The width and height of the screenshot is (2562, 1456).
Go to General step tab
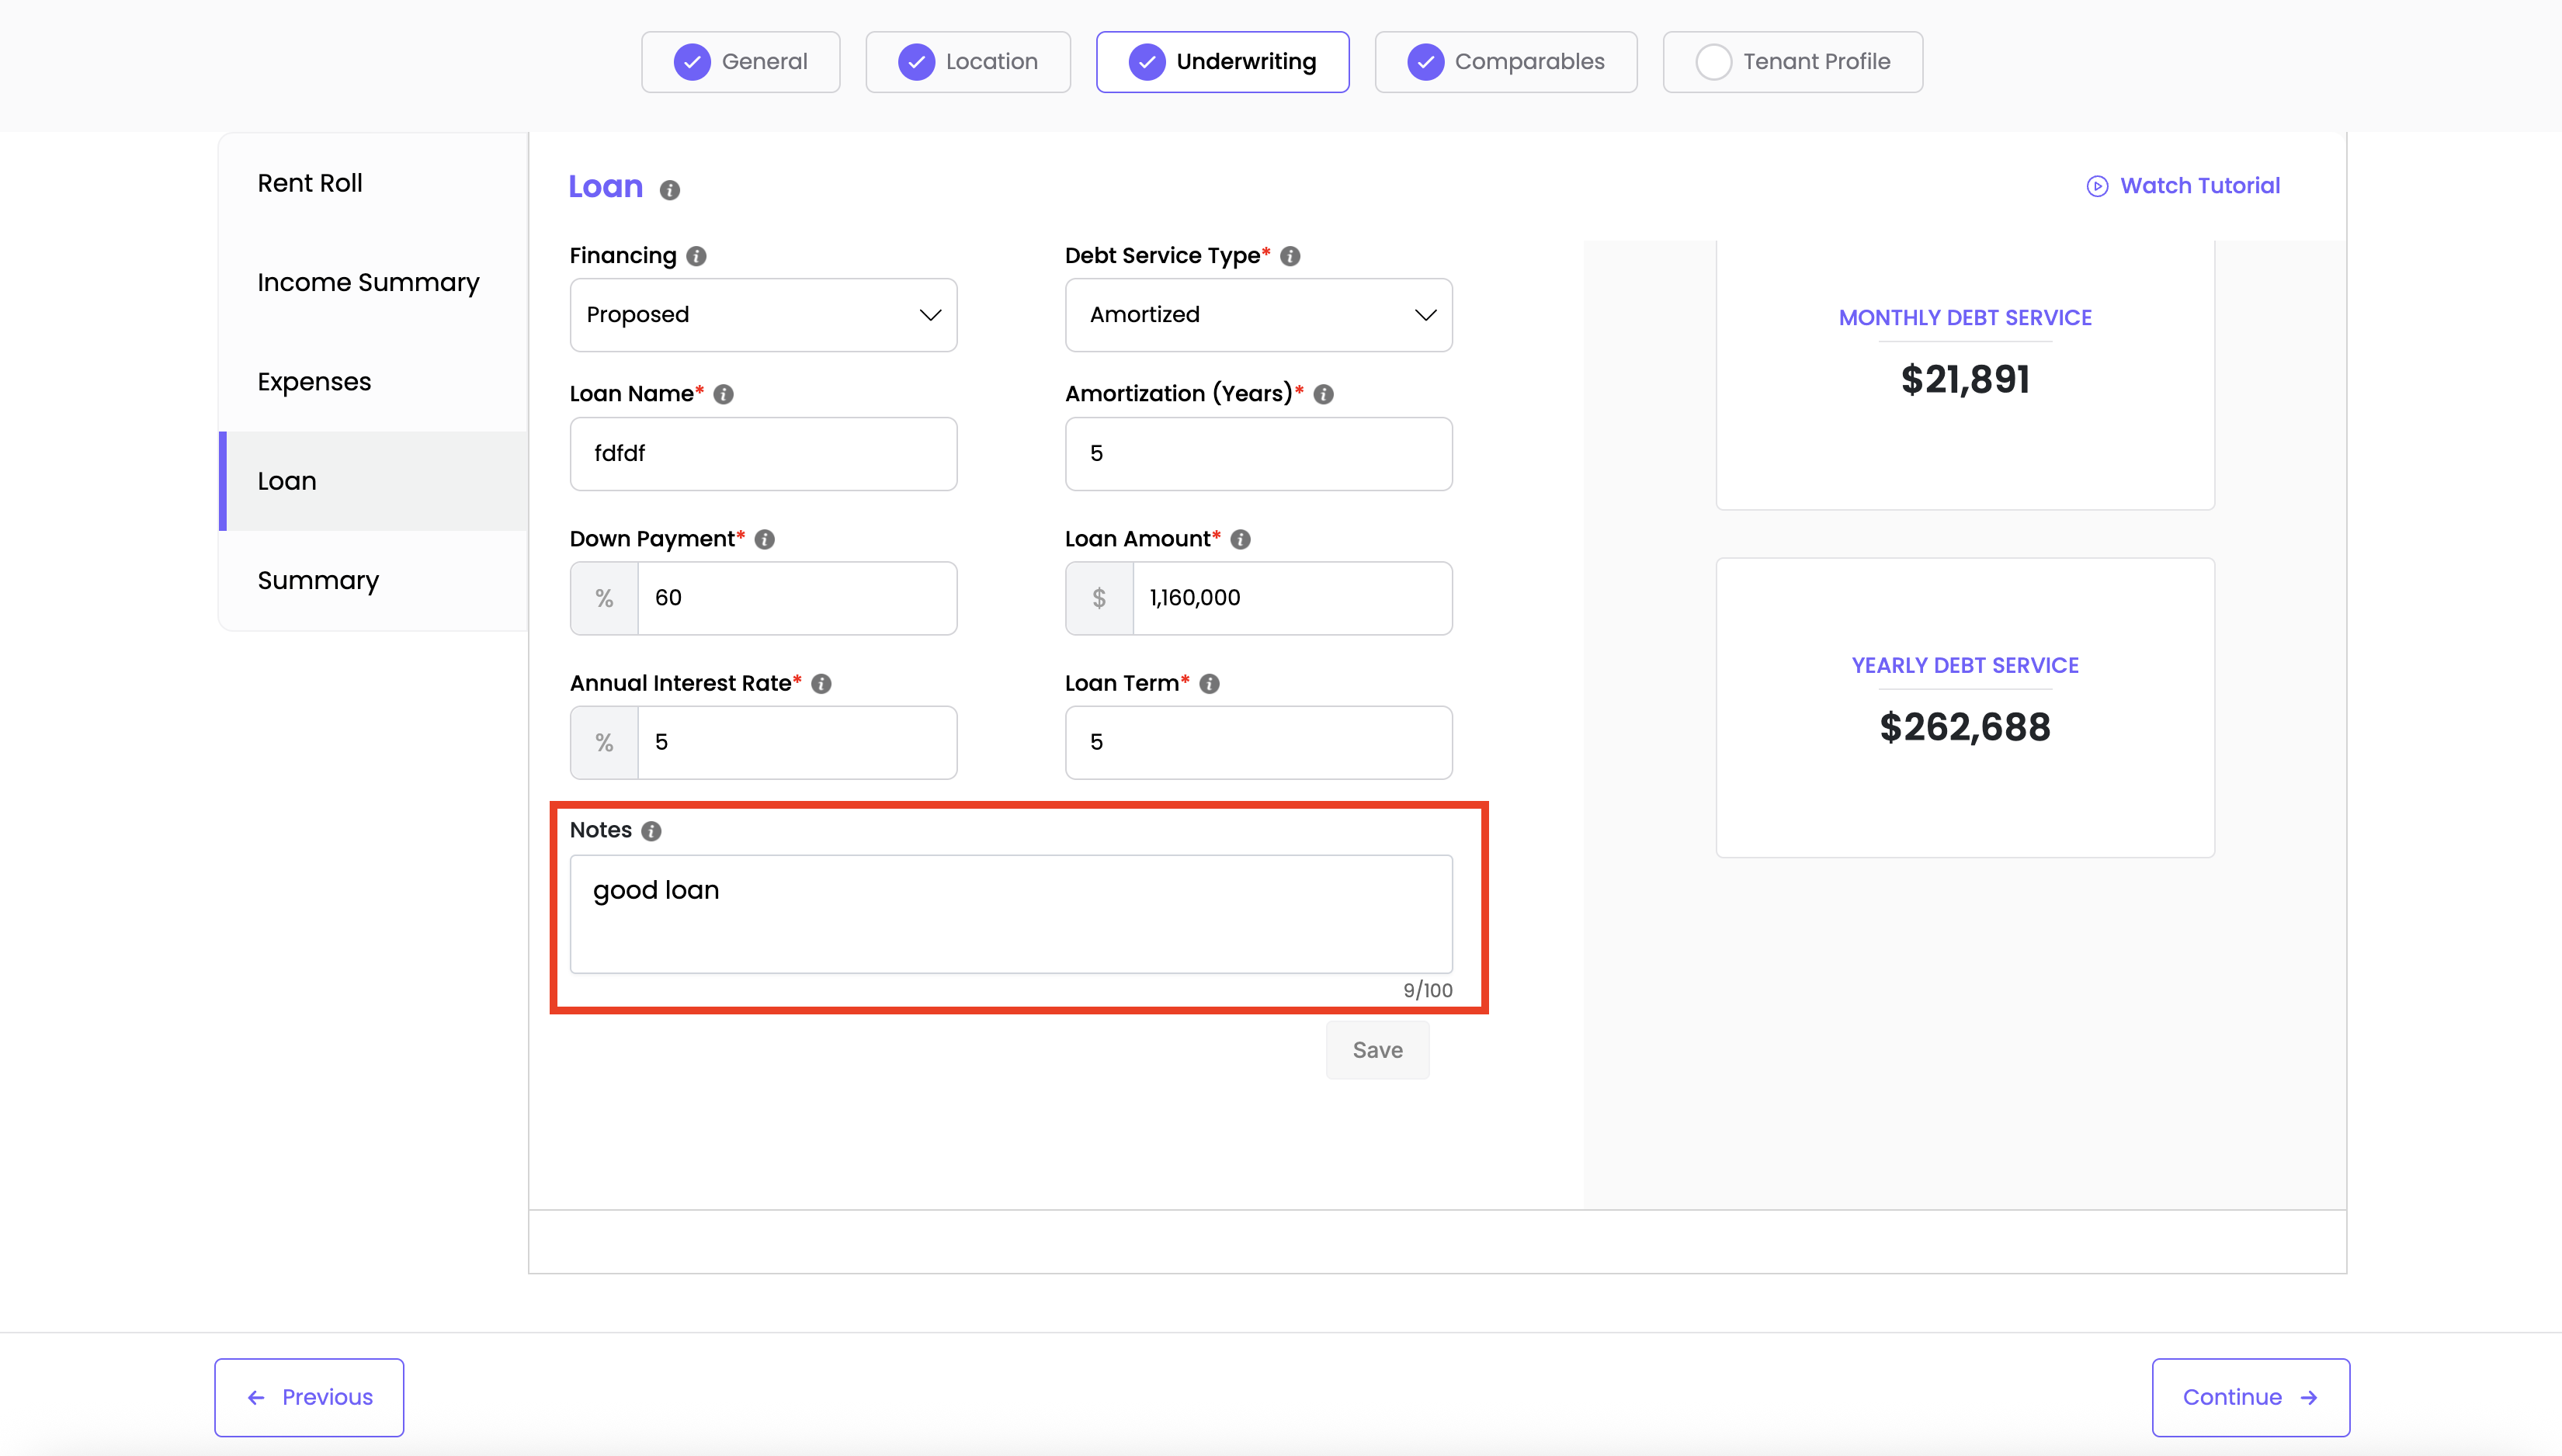740,62
